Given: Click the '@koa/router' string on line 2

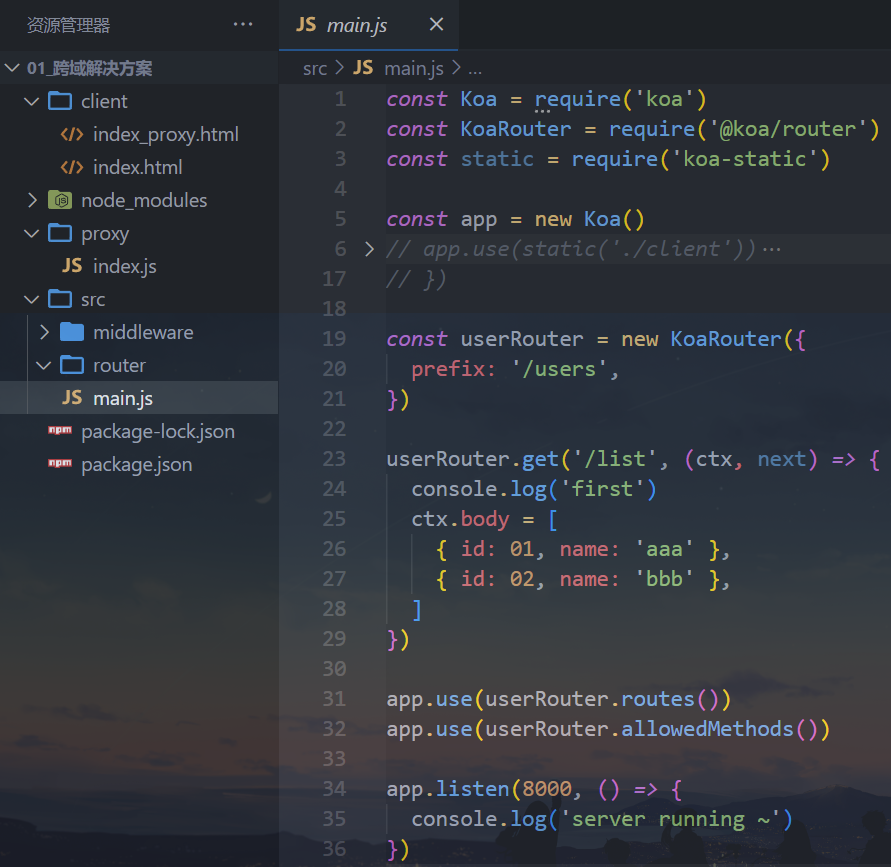Looking at the screenshot, I should pyautogui.click(x=788, y=130).
